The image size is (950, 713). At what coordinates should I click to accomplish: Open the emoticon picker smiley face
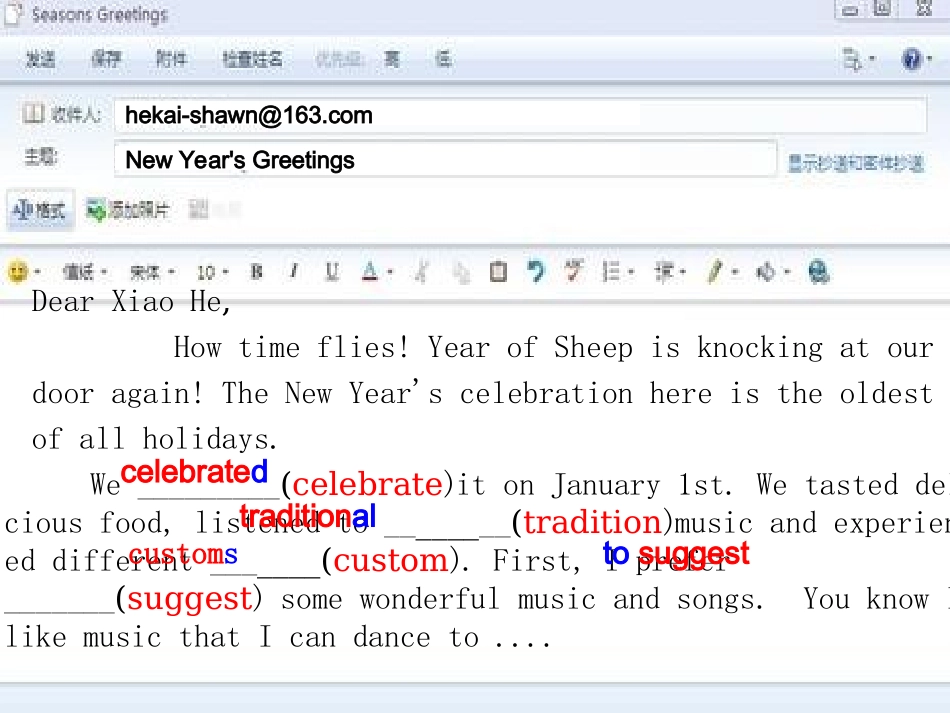pos(18,271)
